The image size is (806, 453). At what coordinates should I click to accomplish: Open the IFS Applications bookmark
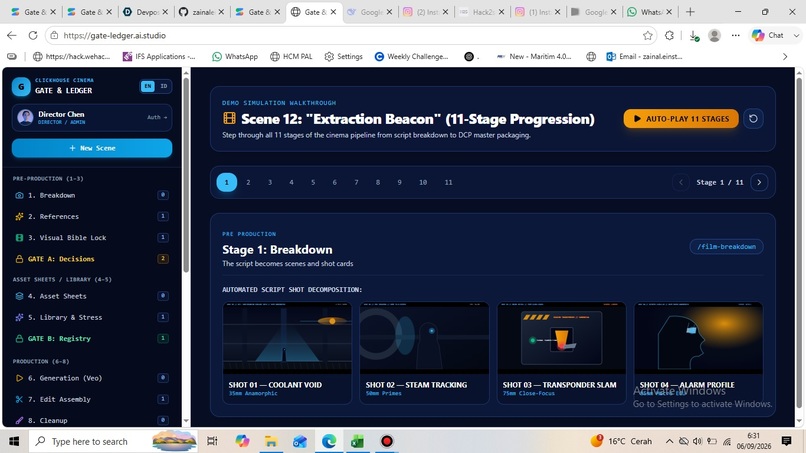click(x=159, y=57)
